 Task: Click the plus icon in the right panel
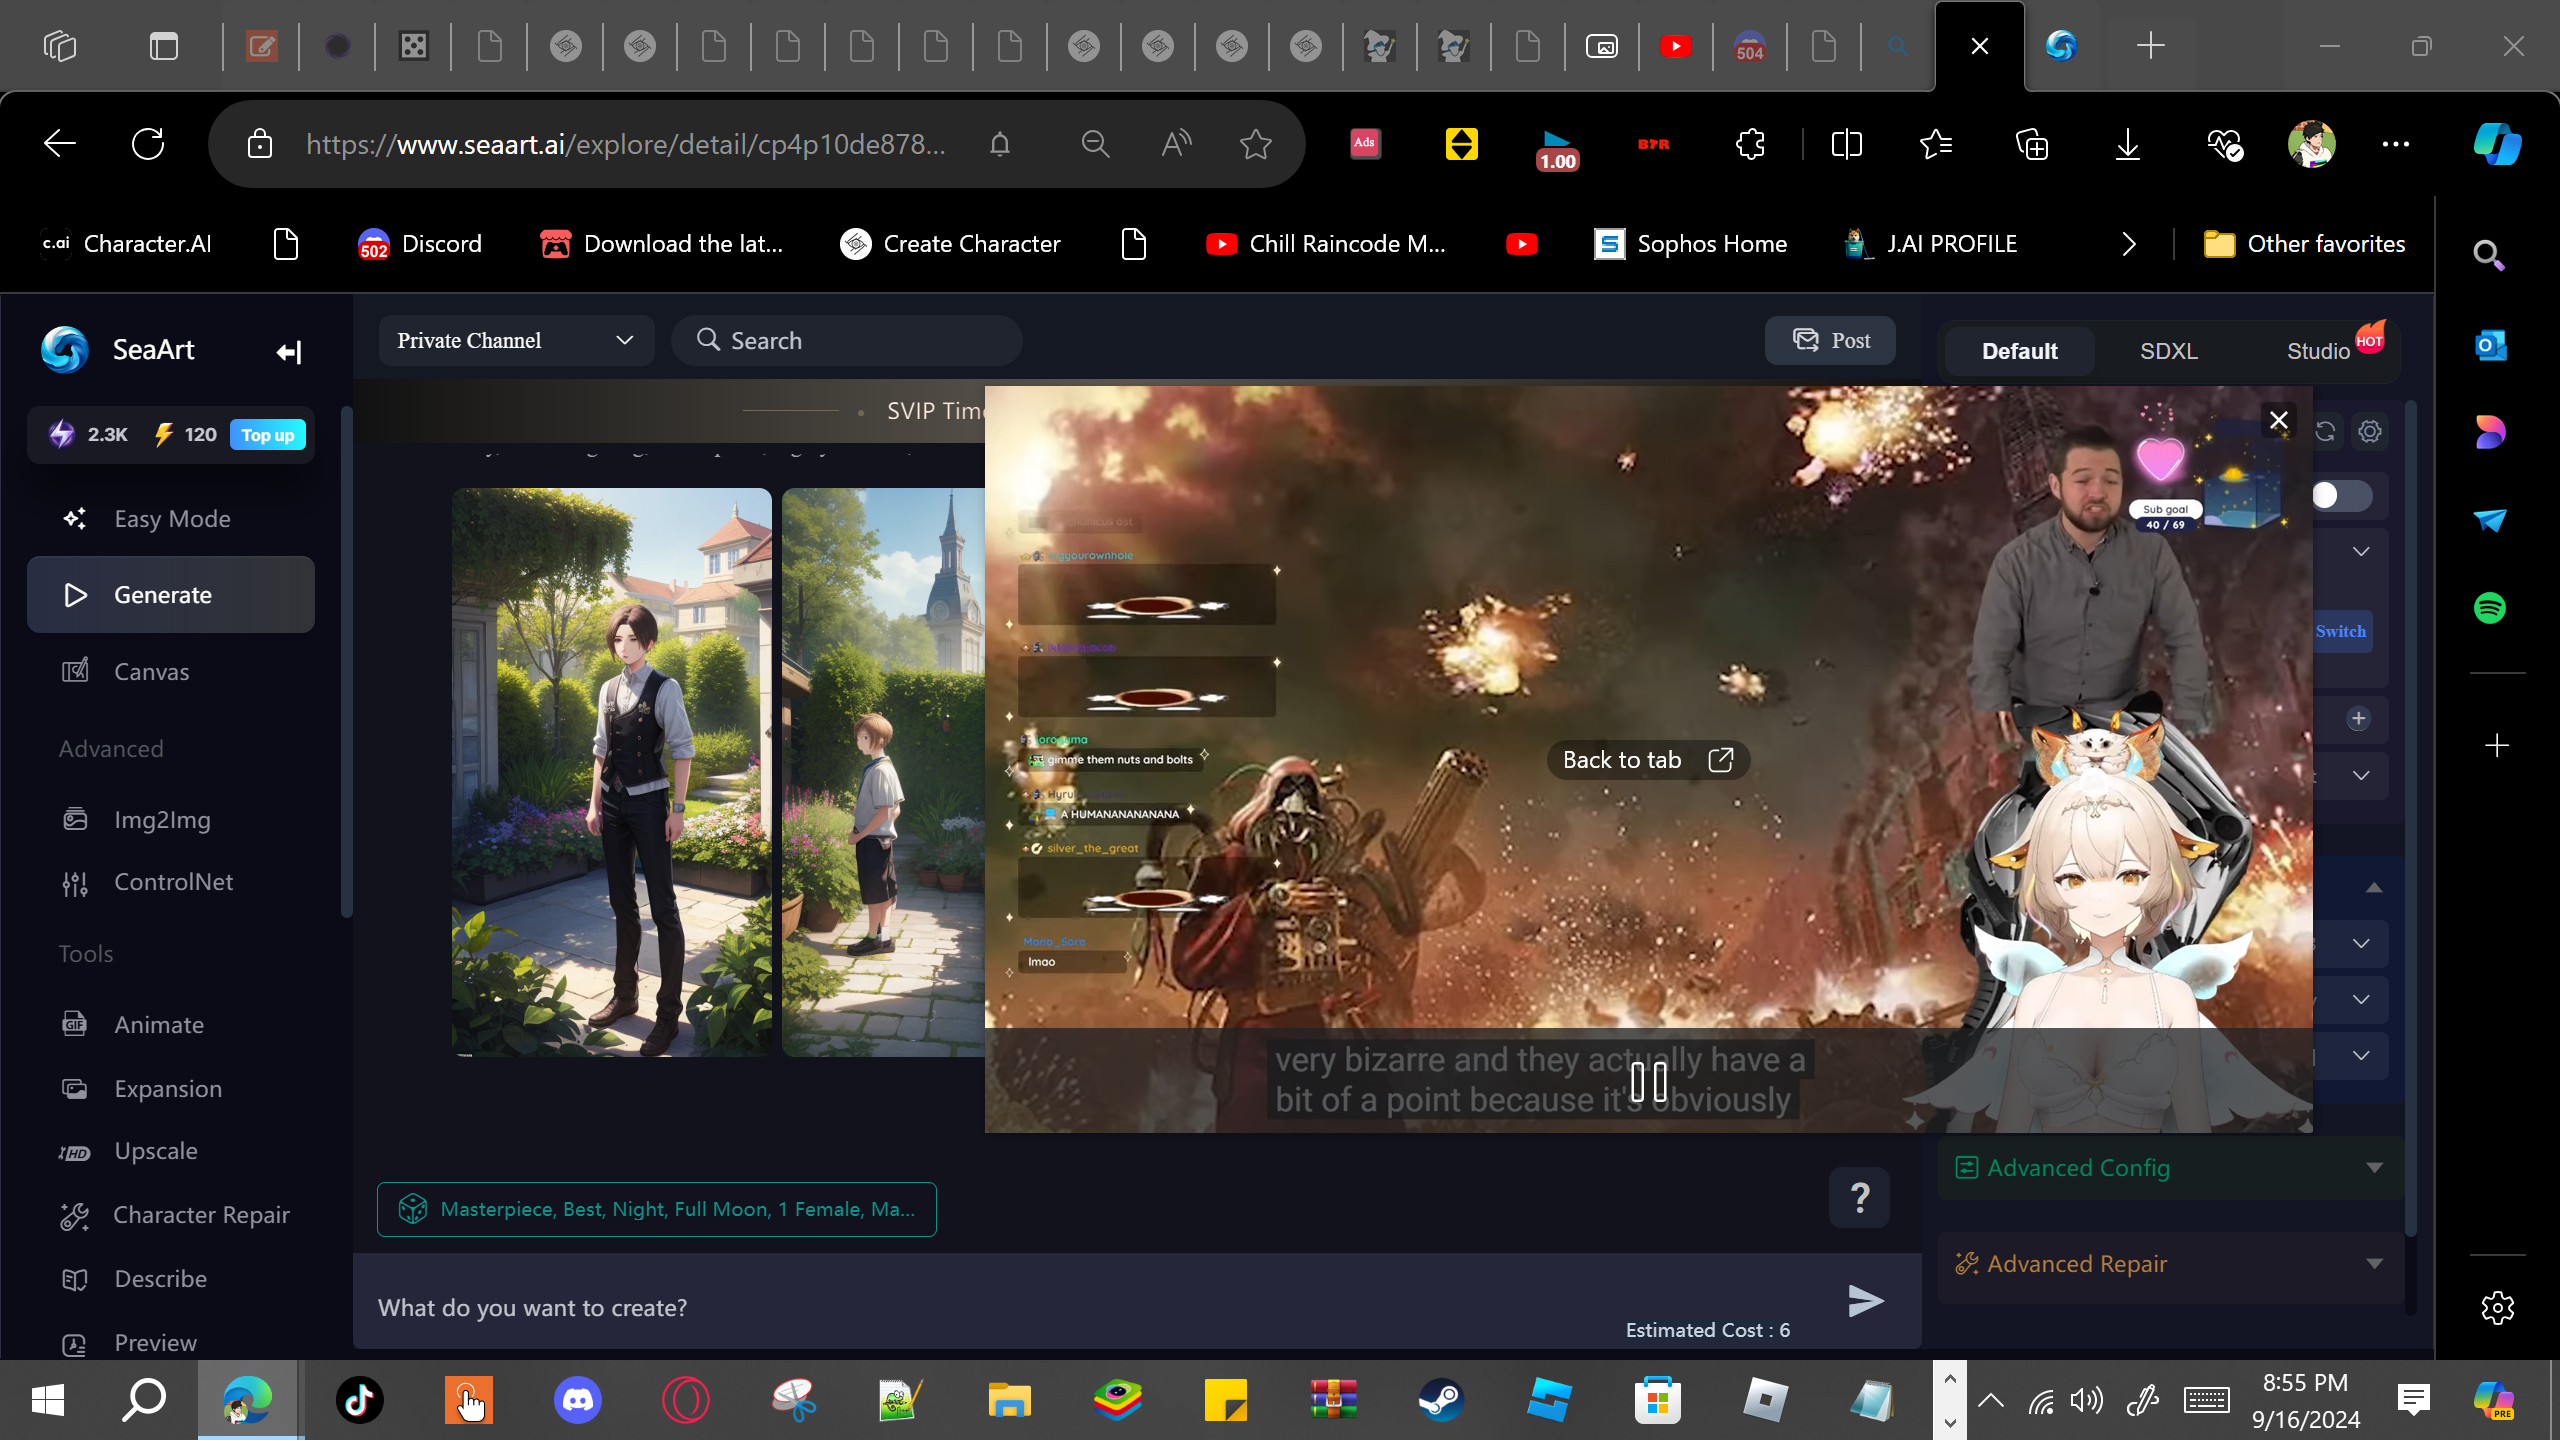(2358, 719)
